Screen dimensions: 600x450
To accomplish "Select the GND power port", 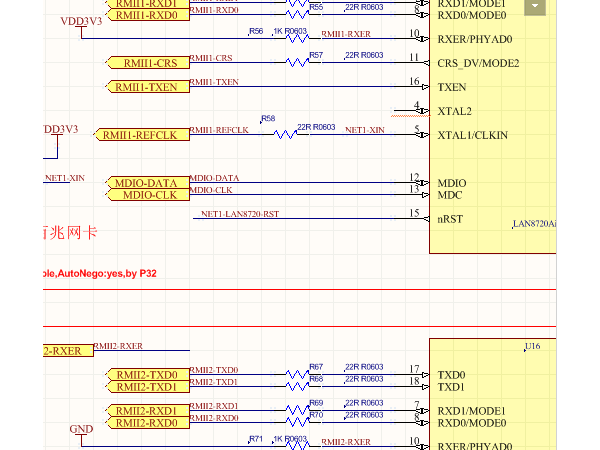I will click(x=82, y=430).
